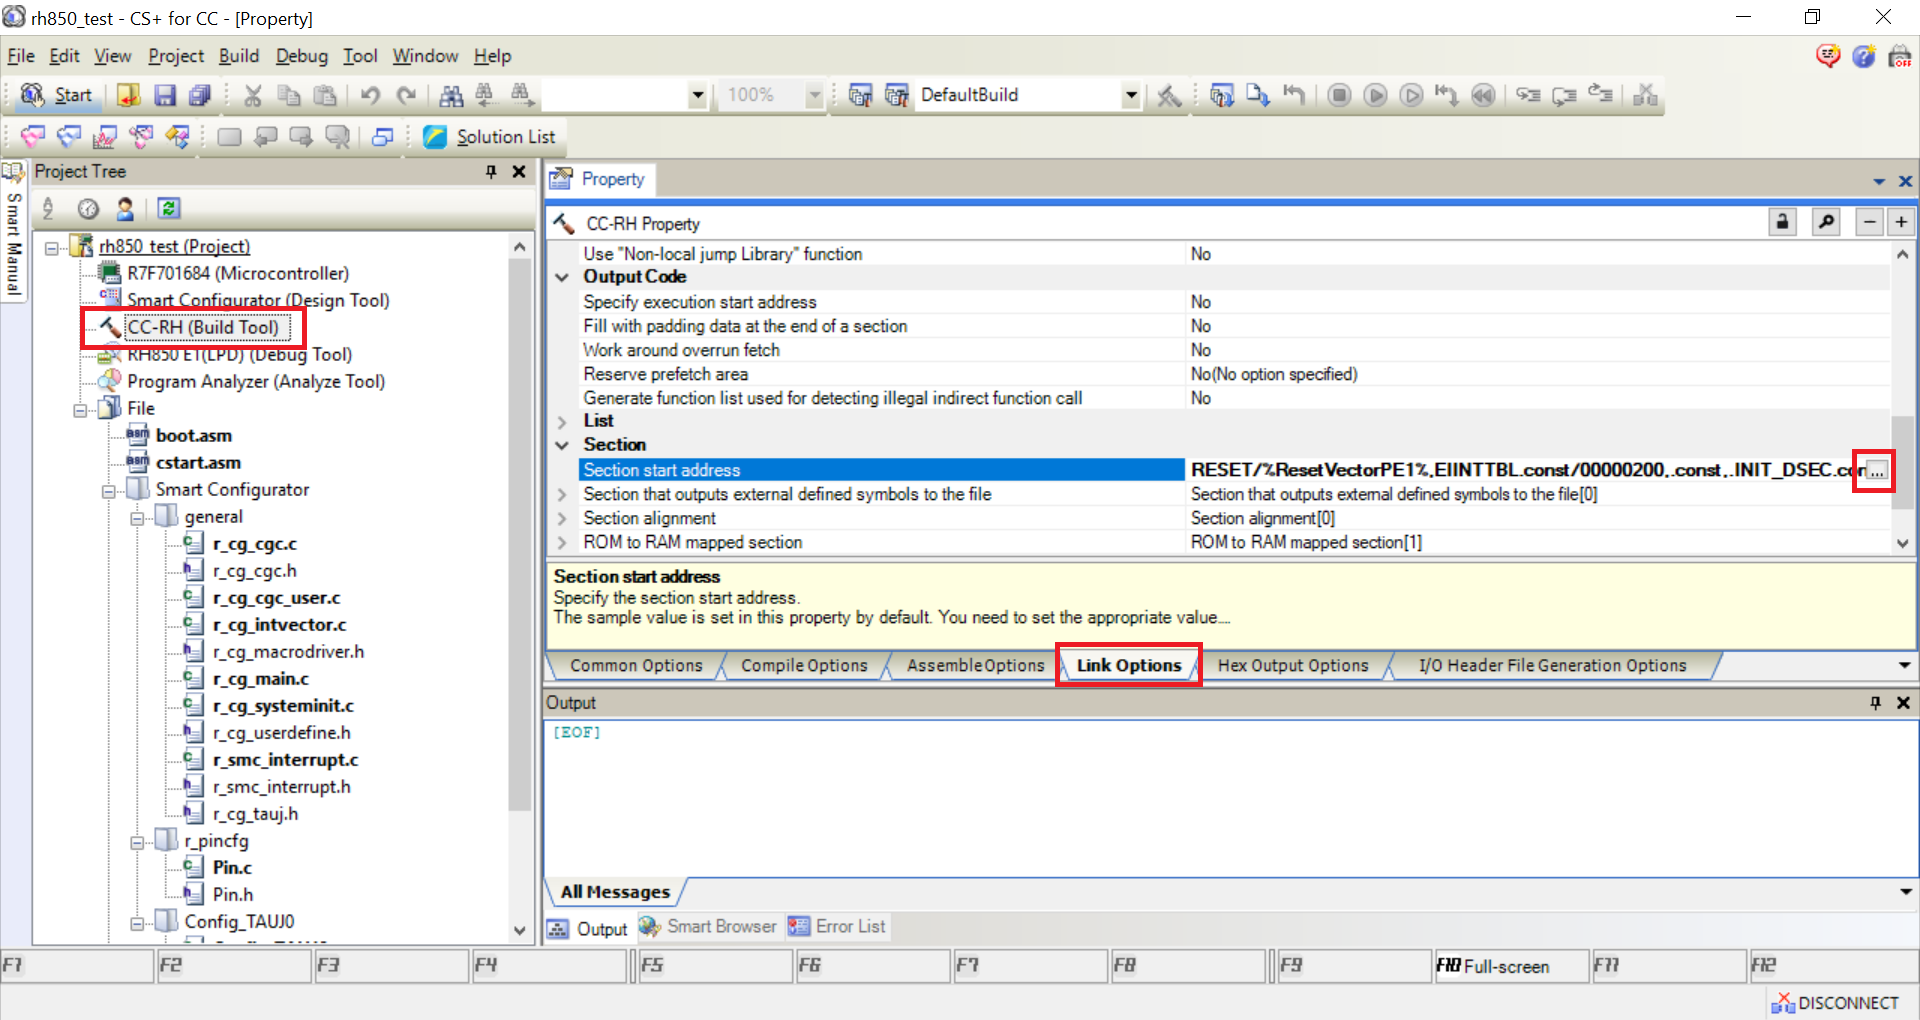
Task: Open the Build menu
Action: pos(238,56)
